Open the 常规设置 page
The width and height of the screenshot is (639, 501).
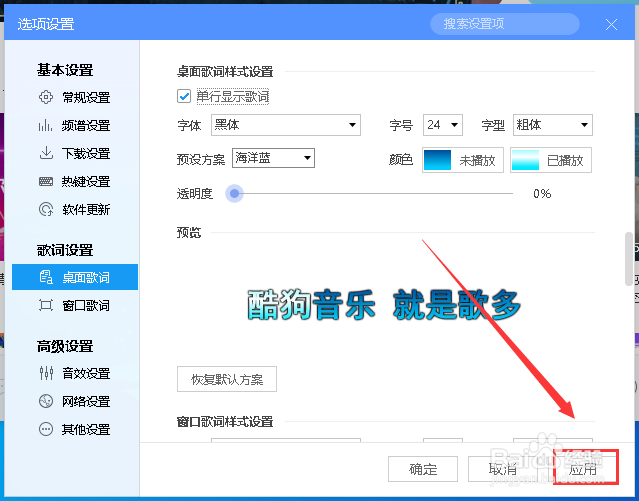tap(86, 97)
